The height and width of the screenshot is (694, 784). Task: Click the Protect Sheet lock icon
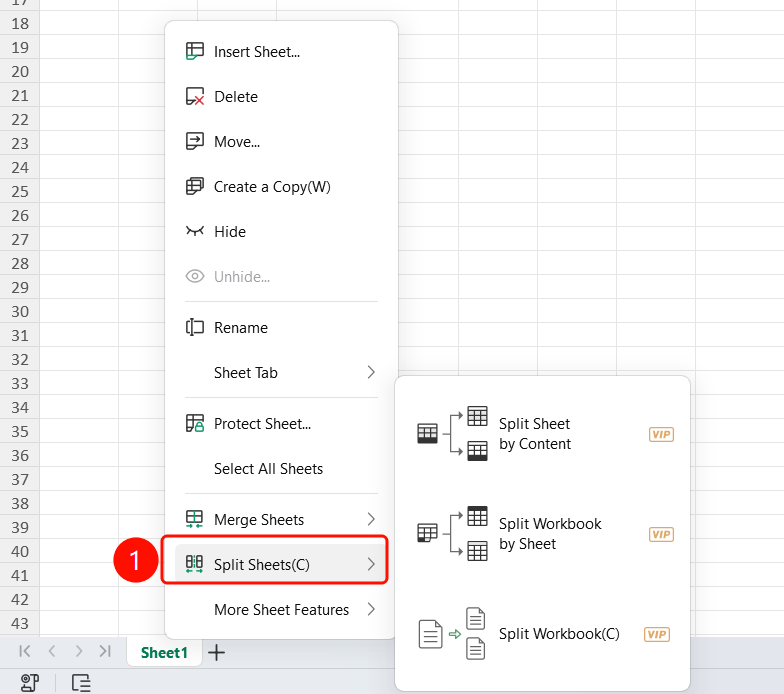point(194,423)
